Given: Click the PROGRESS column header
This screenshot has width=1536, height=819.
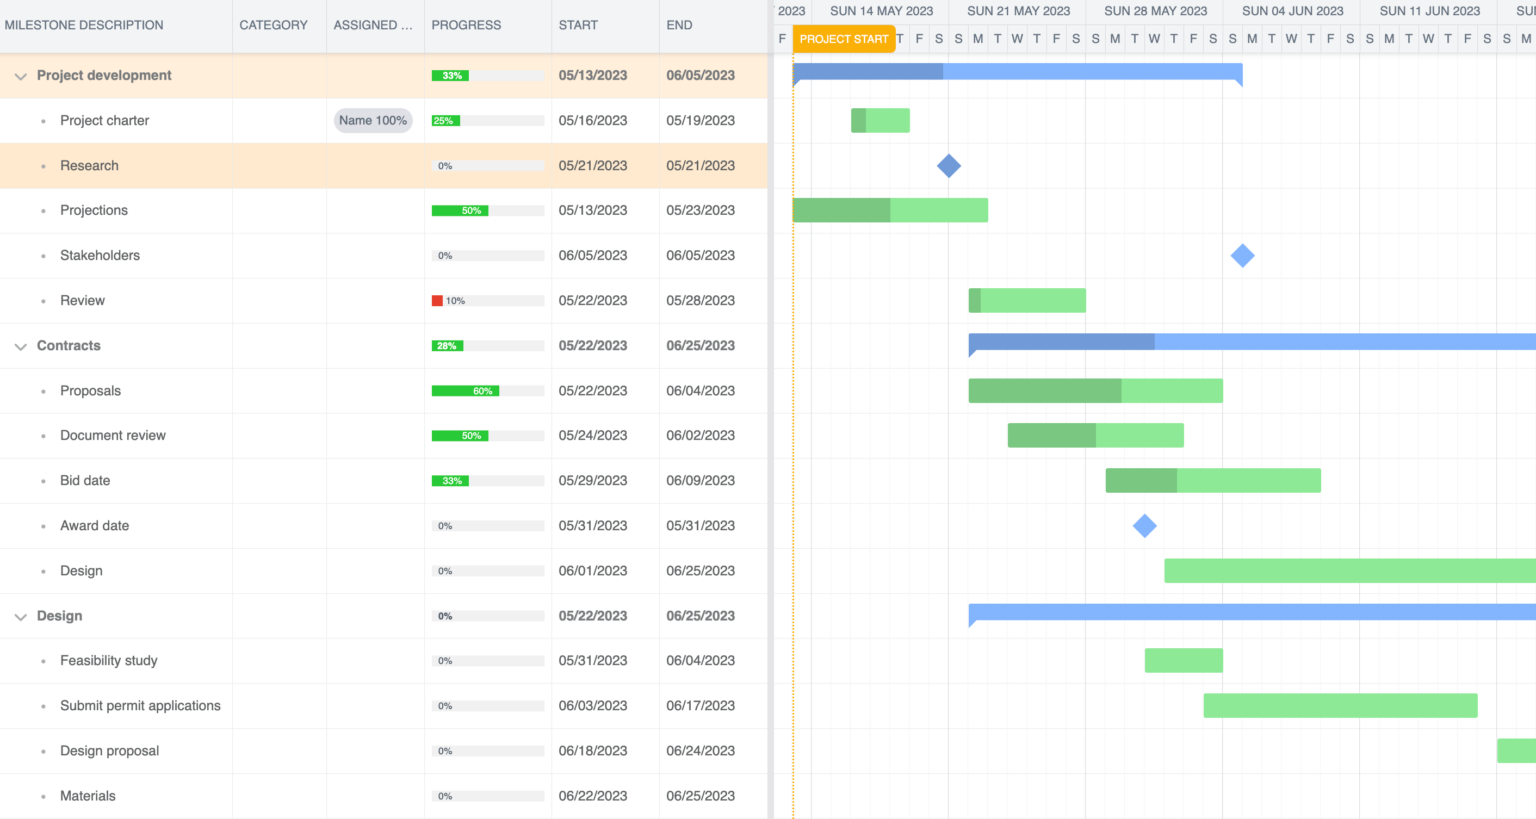Looking at the screenshot, I should 466,25.
